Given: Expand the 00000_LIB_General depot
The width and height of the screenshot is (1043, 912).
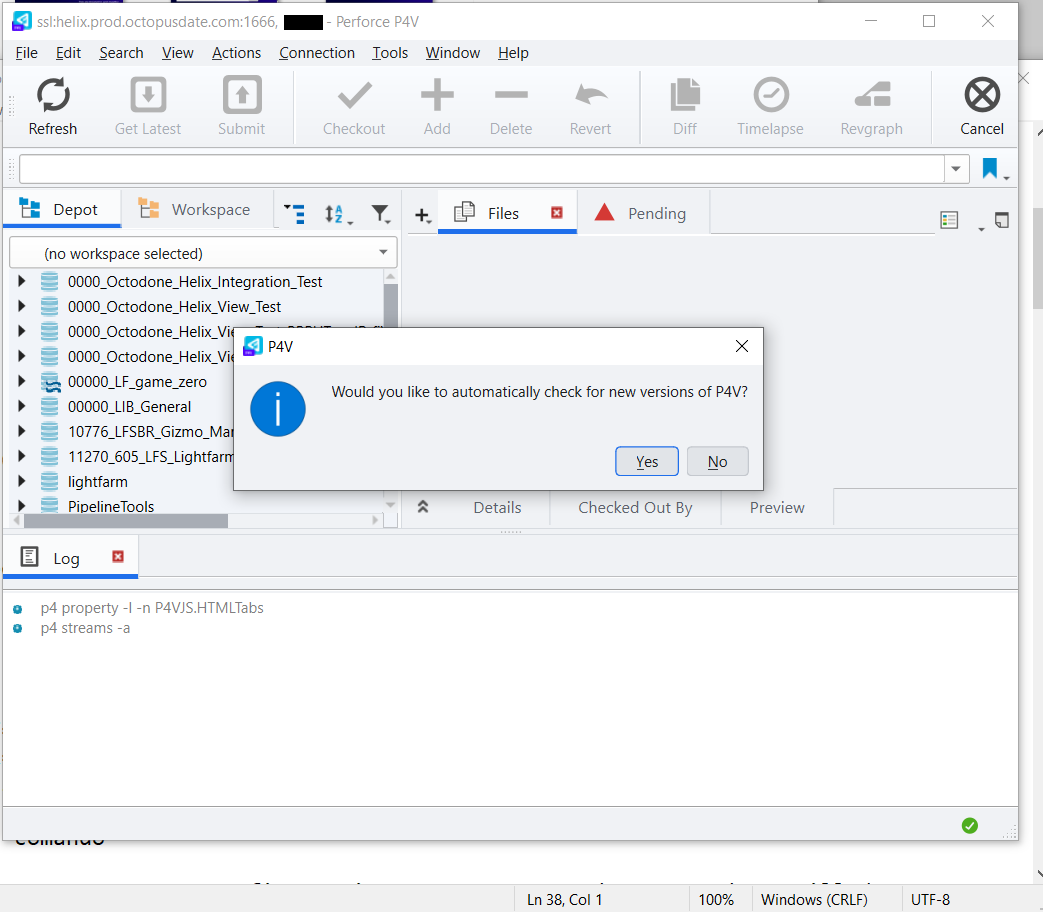Looking at the screenshot, I should pyautogui.click(x=21, y=406).
